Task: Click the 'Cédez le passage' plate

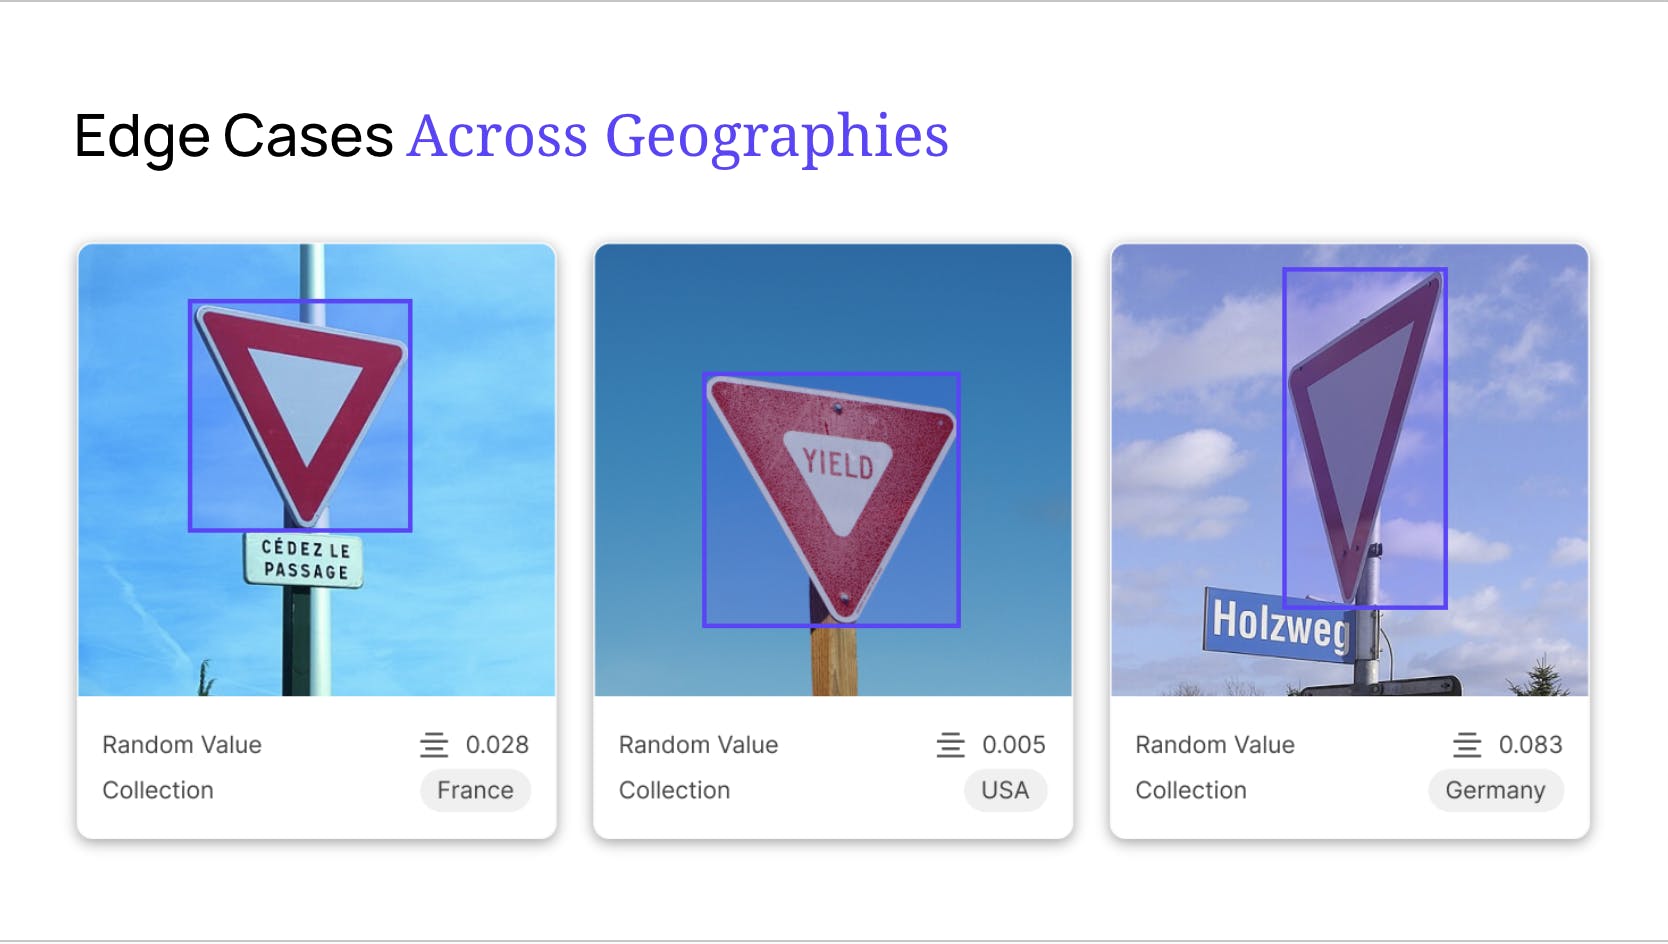Action: 304,560
